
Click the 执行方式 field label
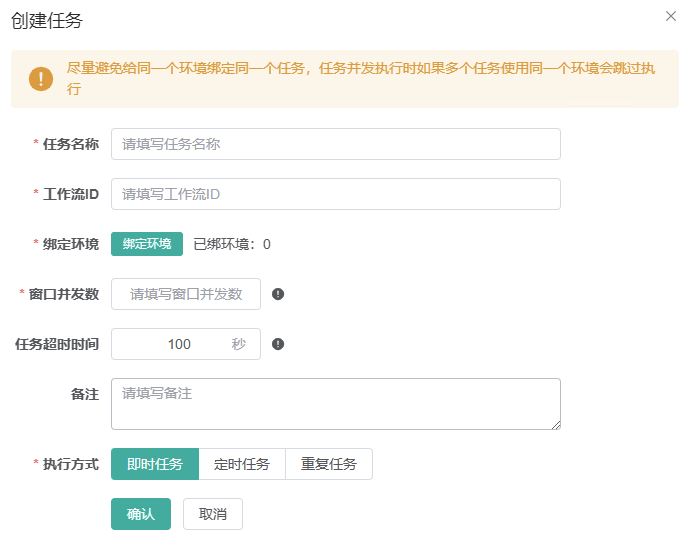click(70, 464)
